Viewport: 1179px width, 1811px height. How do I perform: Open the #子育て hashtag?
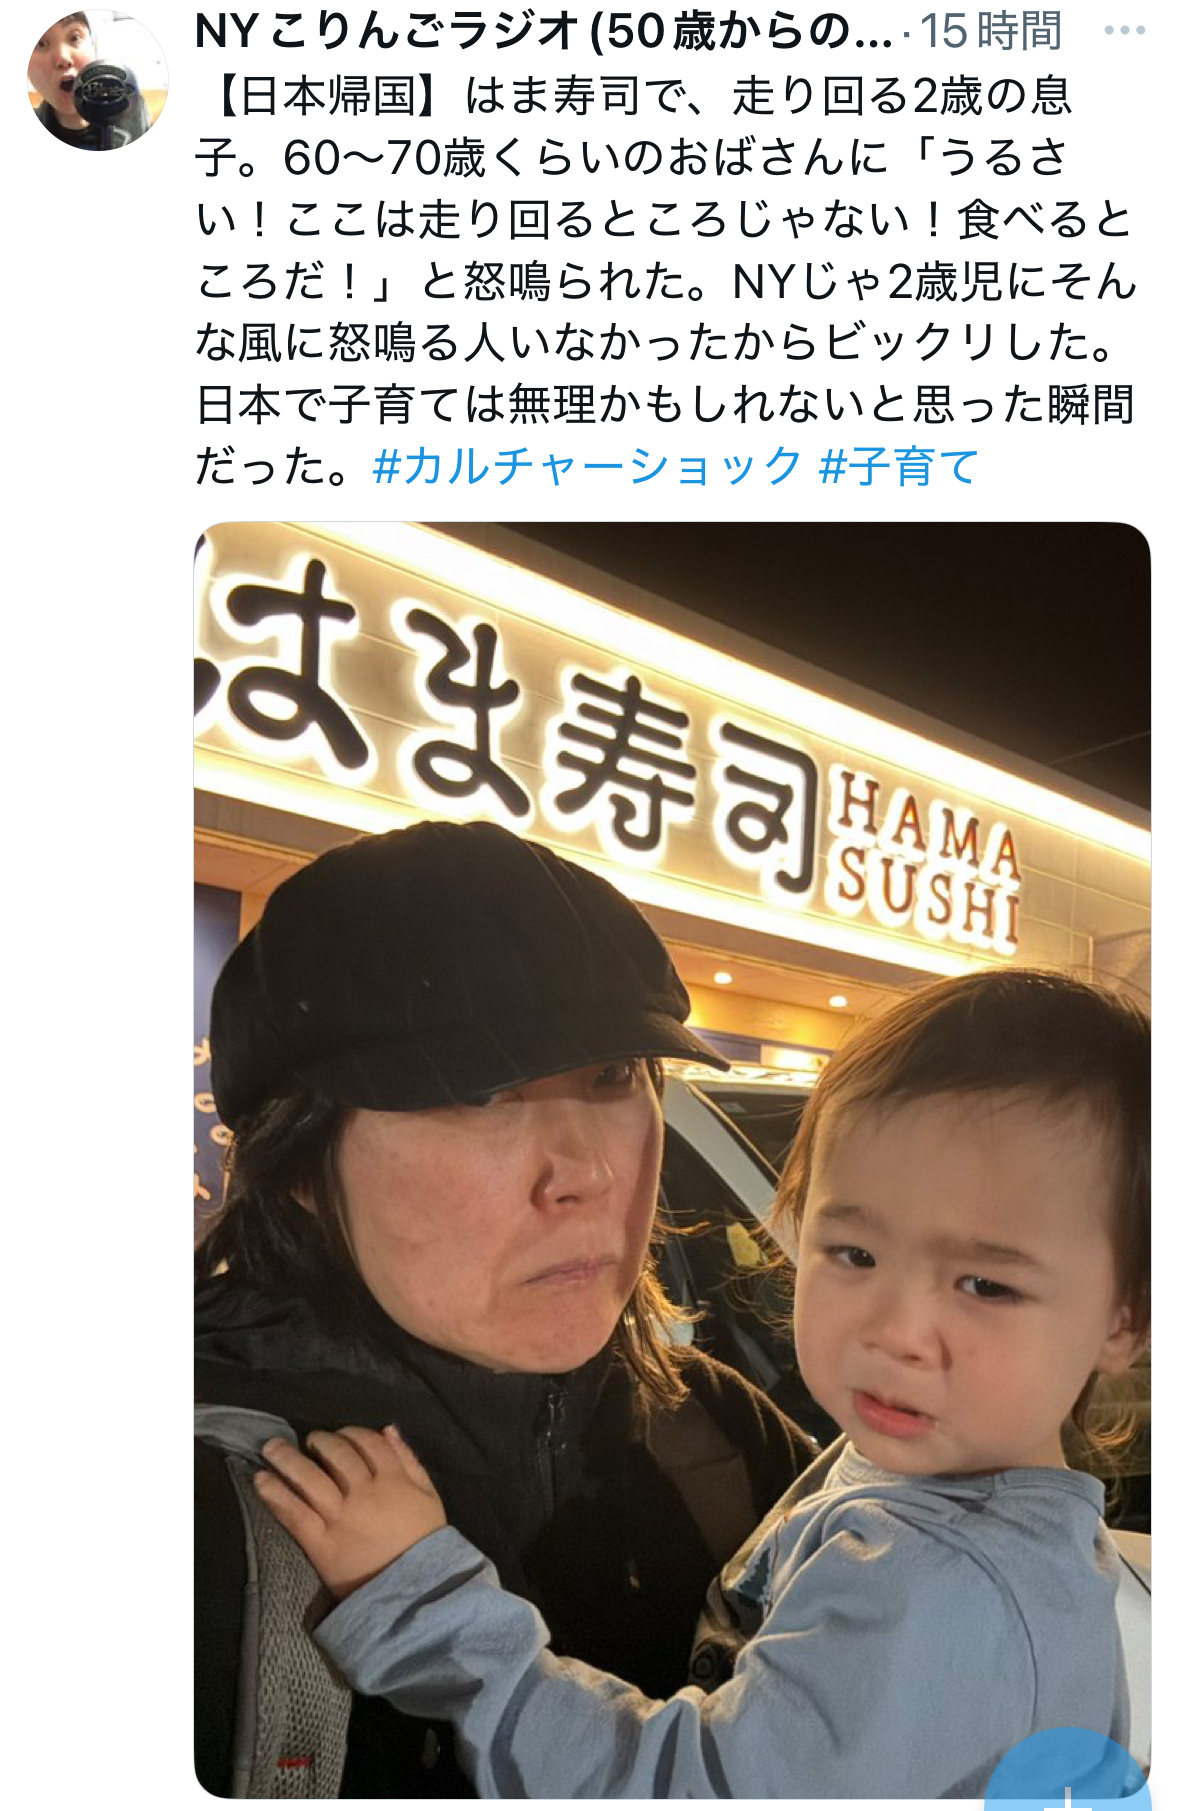click(x=899, y=466)
